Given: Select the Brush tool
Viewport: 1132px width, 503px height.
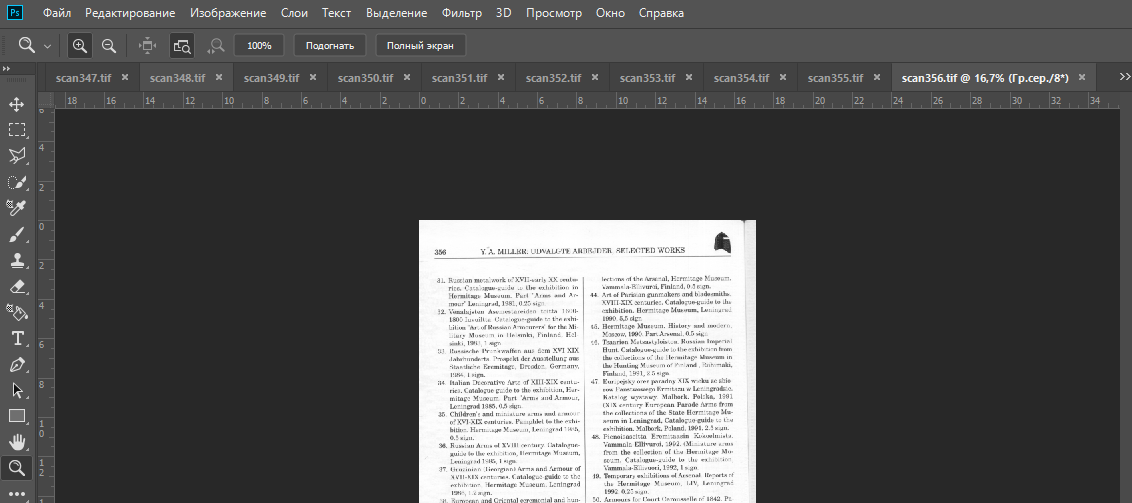Looking at the screenshot, I should point(17,234).
